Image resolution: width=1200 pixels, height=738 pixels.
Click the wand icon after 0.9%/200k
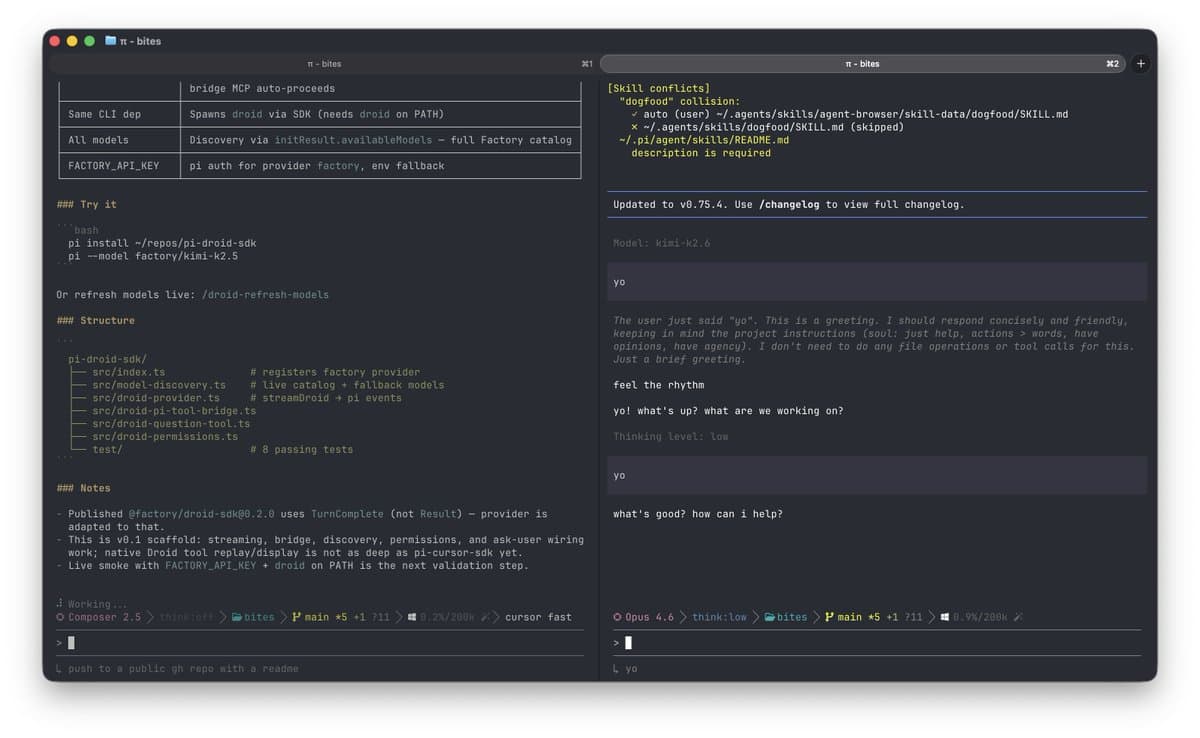click(x=1018, y=617)
